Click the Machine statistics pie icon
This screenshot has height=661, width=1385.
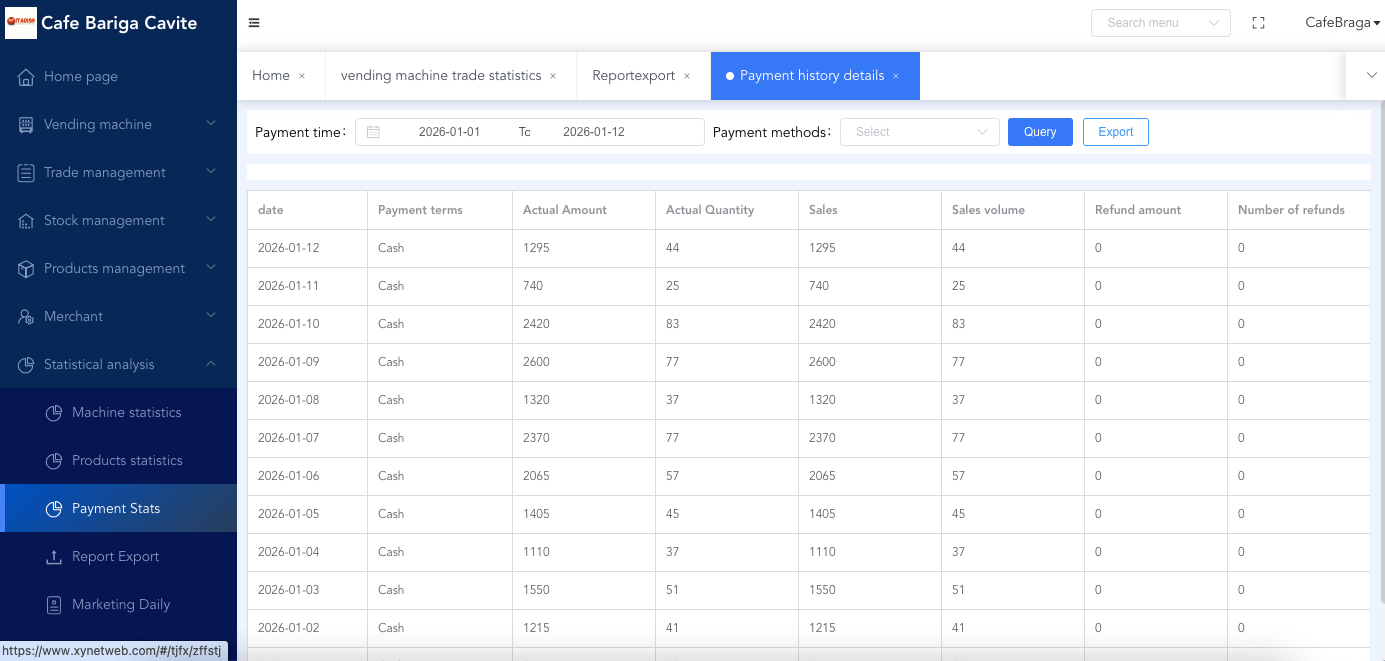point(54,413)
